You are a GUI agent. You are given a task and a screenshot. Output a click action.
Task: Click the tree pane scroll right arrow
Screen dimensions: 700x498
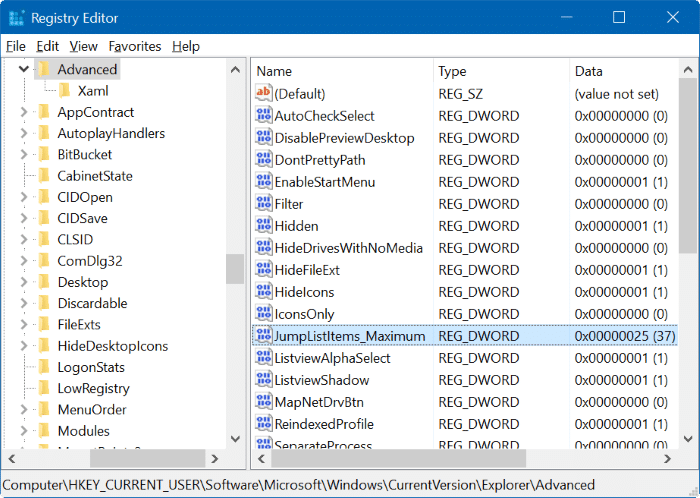point(215,458)
